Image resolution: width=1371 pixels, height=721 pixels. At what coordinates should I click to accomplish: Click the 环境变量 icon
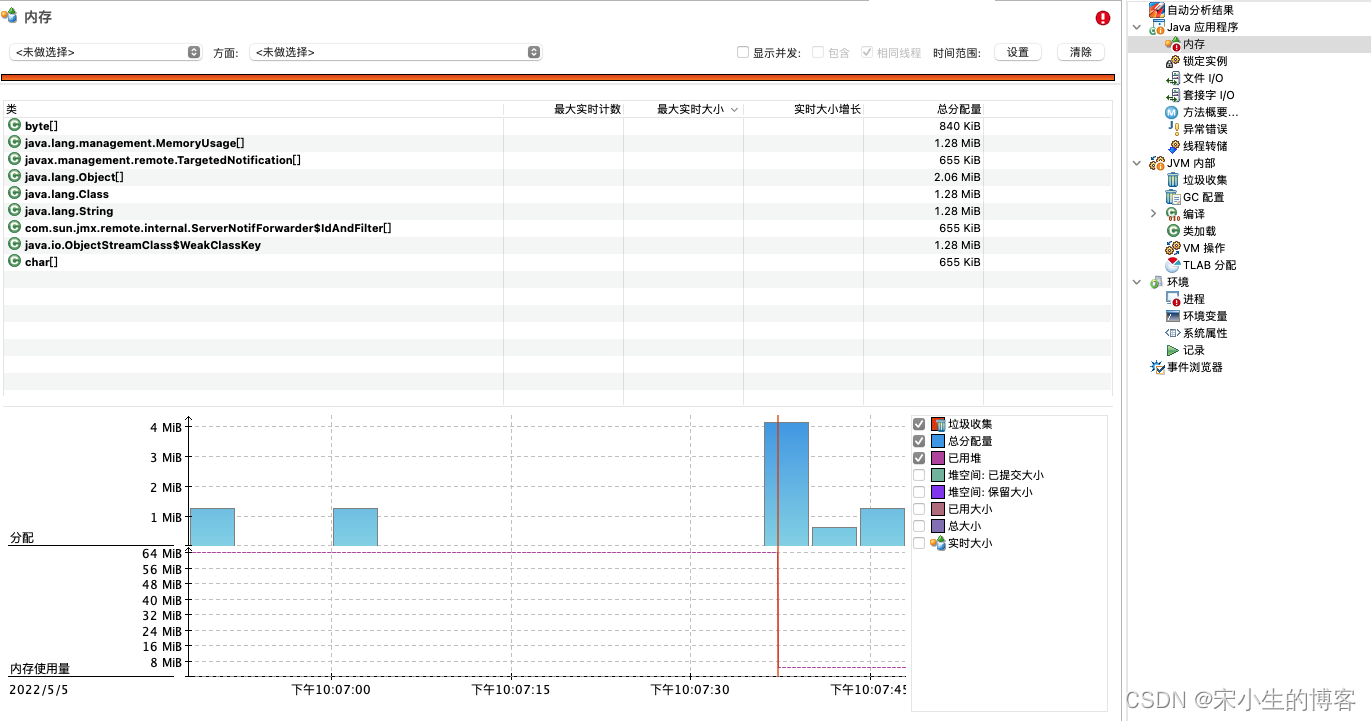pyautogui.click(x=1173, y=316)
